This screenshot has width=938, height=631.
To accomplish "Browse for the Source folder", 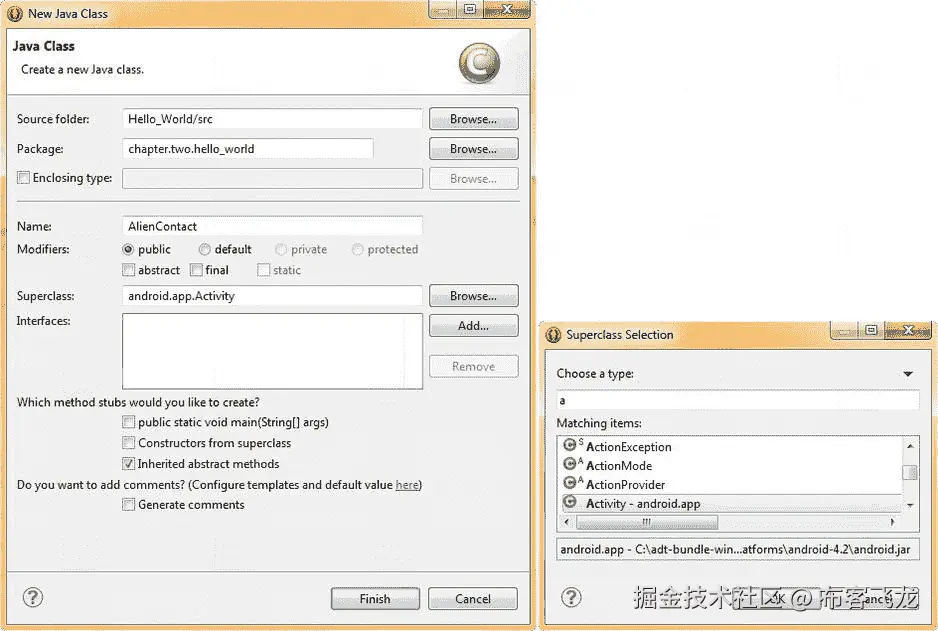I will pos(474,119).
